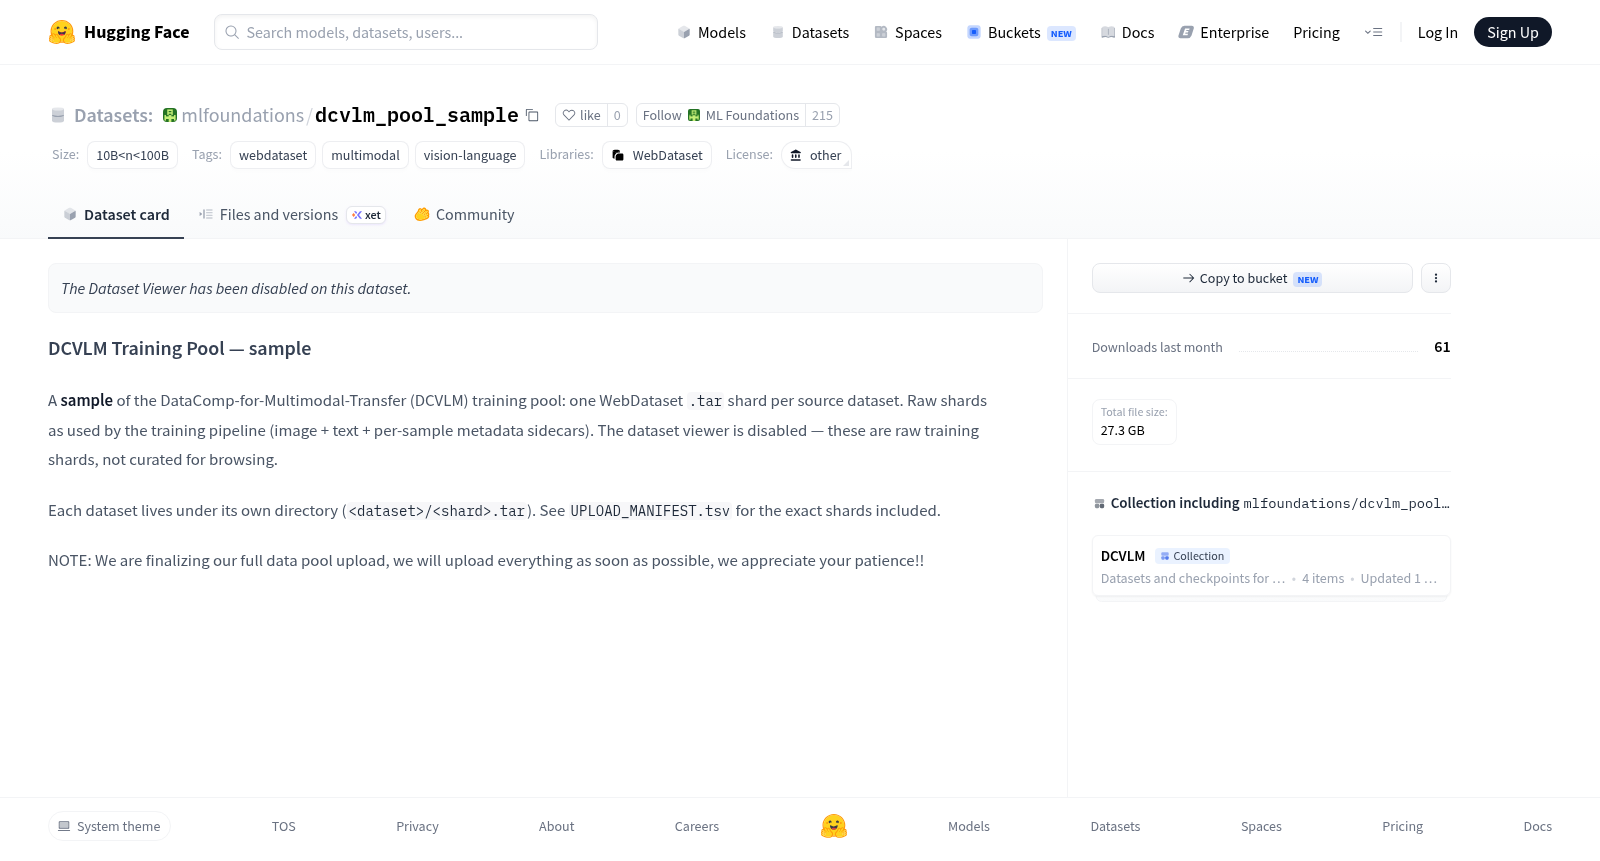This screenshot has width=1600, height=861.
Task: Open Privacy link in the footer
Action: pos(417,826)
